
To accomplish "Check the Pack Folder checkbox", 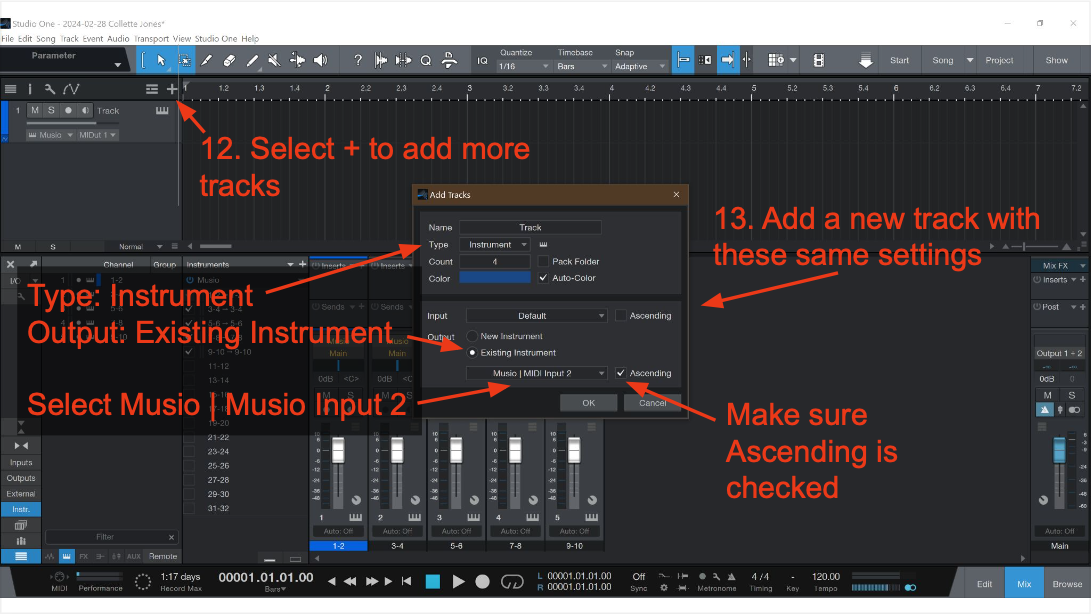I will point(543,261).
